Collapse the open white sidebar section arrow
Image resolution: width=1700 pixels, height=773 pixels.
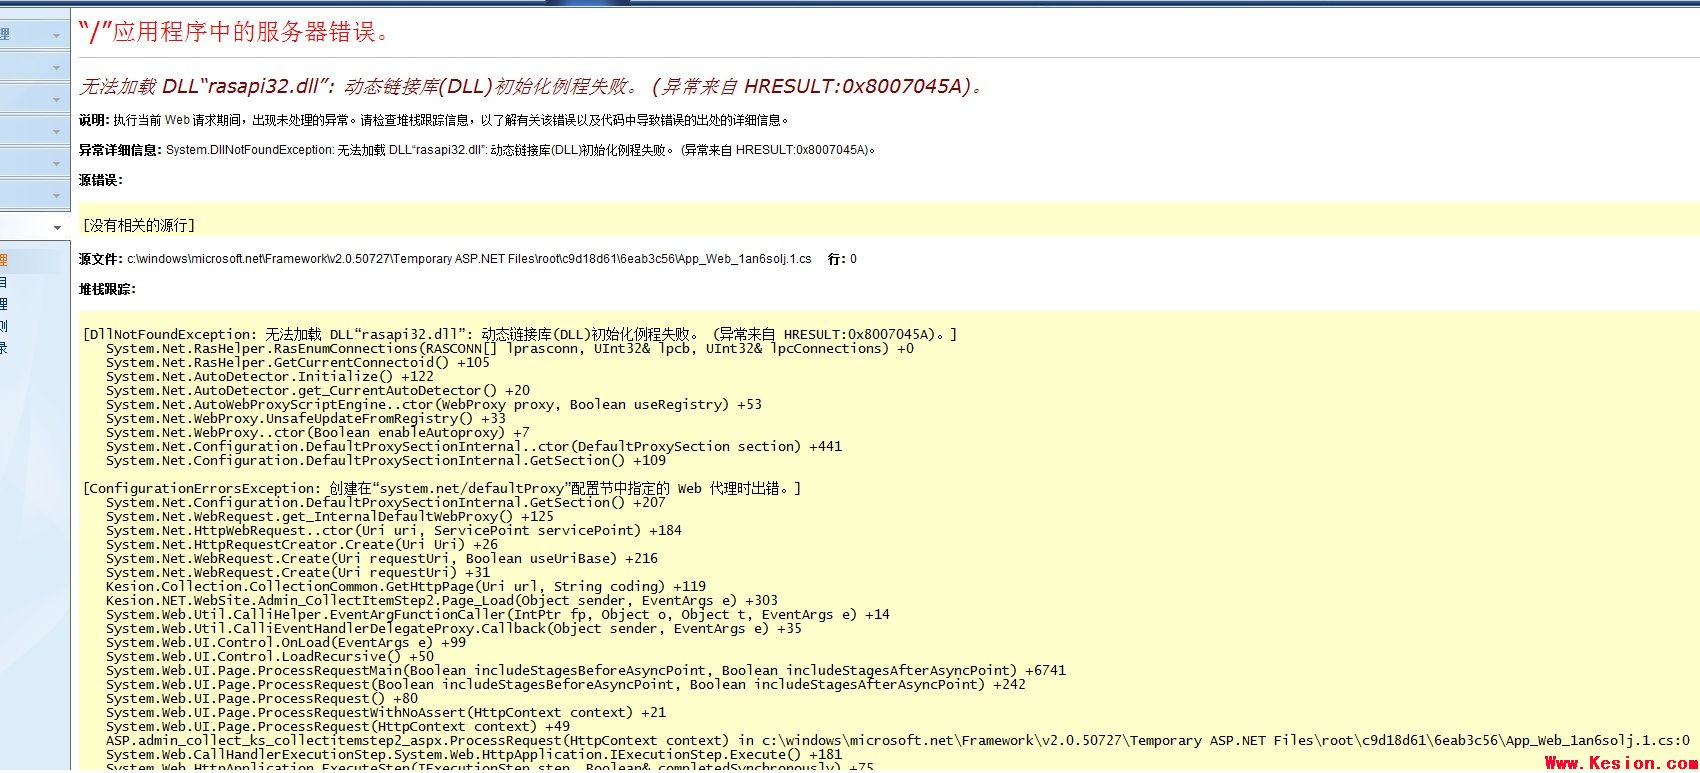coord(56,227)
